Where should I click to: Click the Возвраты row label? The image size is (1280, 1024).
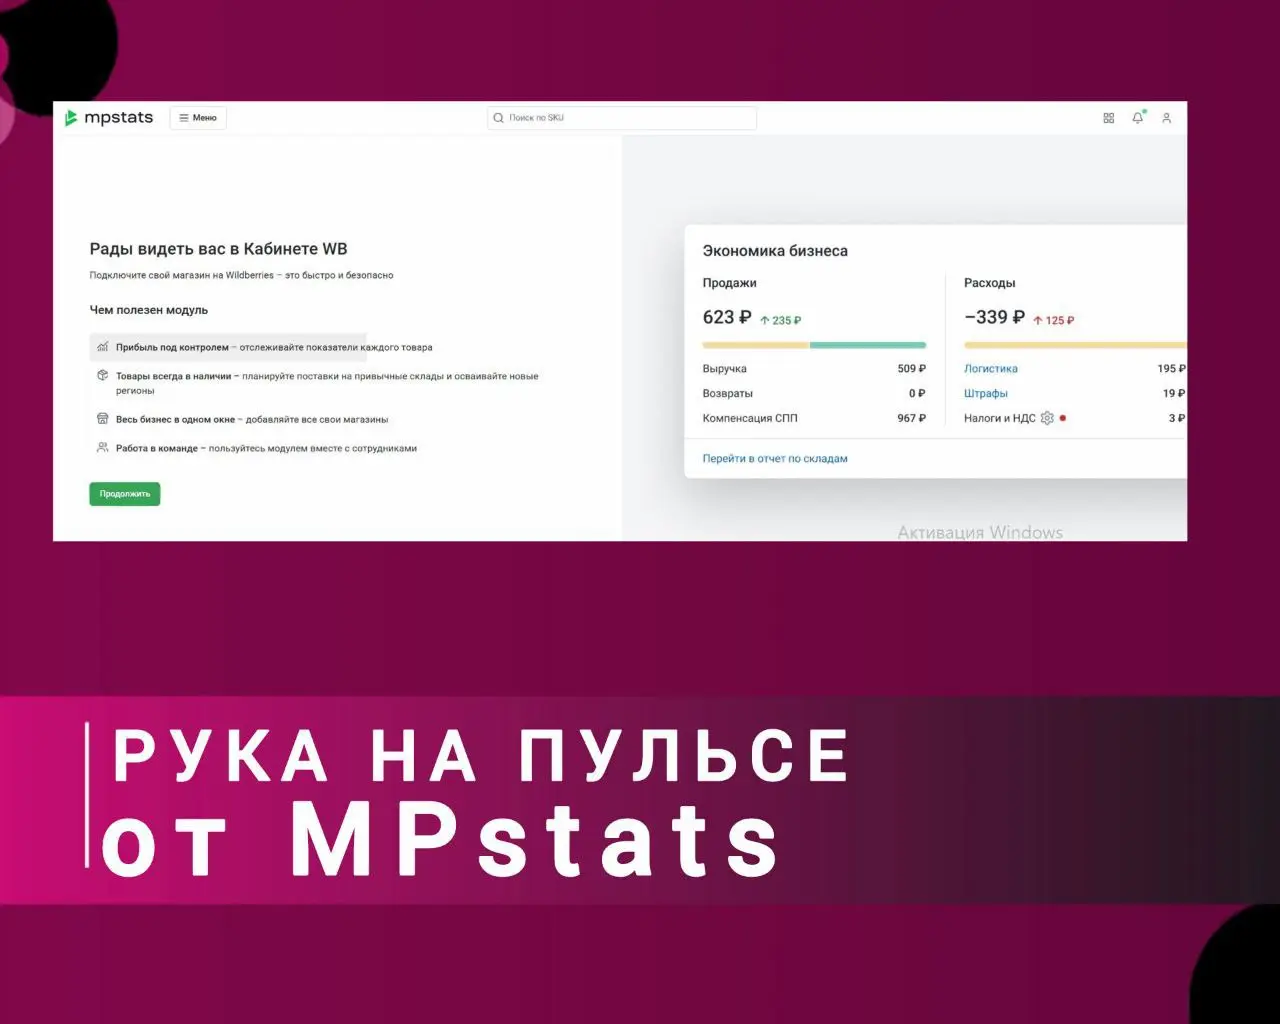click(728, 394)
